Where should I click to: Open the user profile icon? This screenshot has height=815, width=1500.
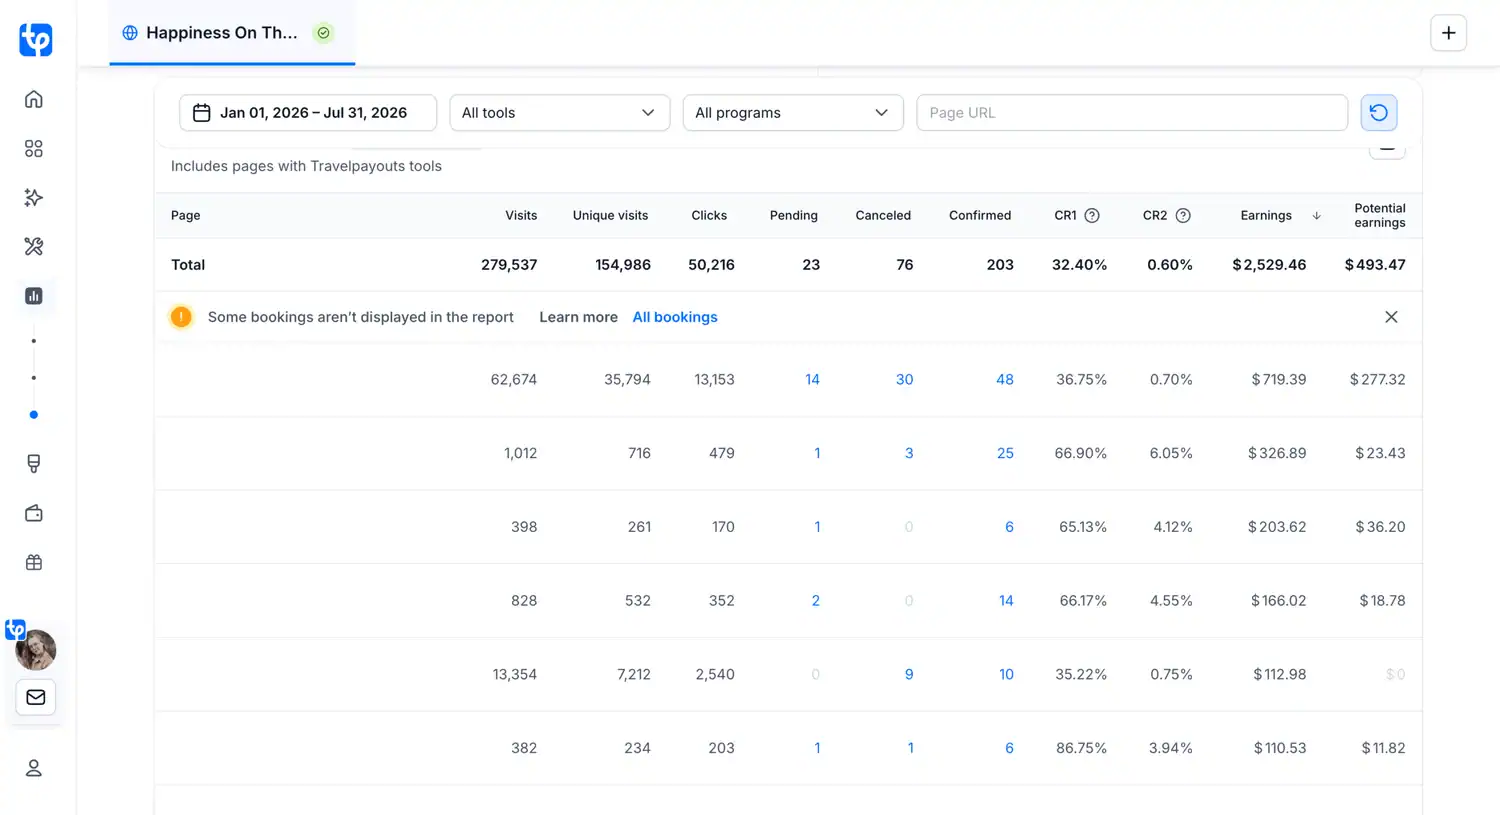[x=34, y=768]
